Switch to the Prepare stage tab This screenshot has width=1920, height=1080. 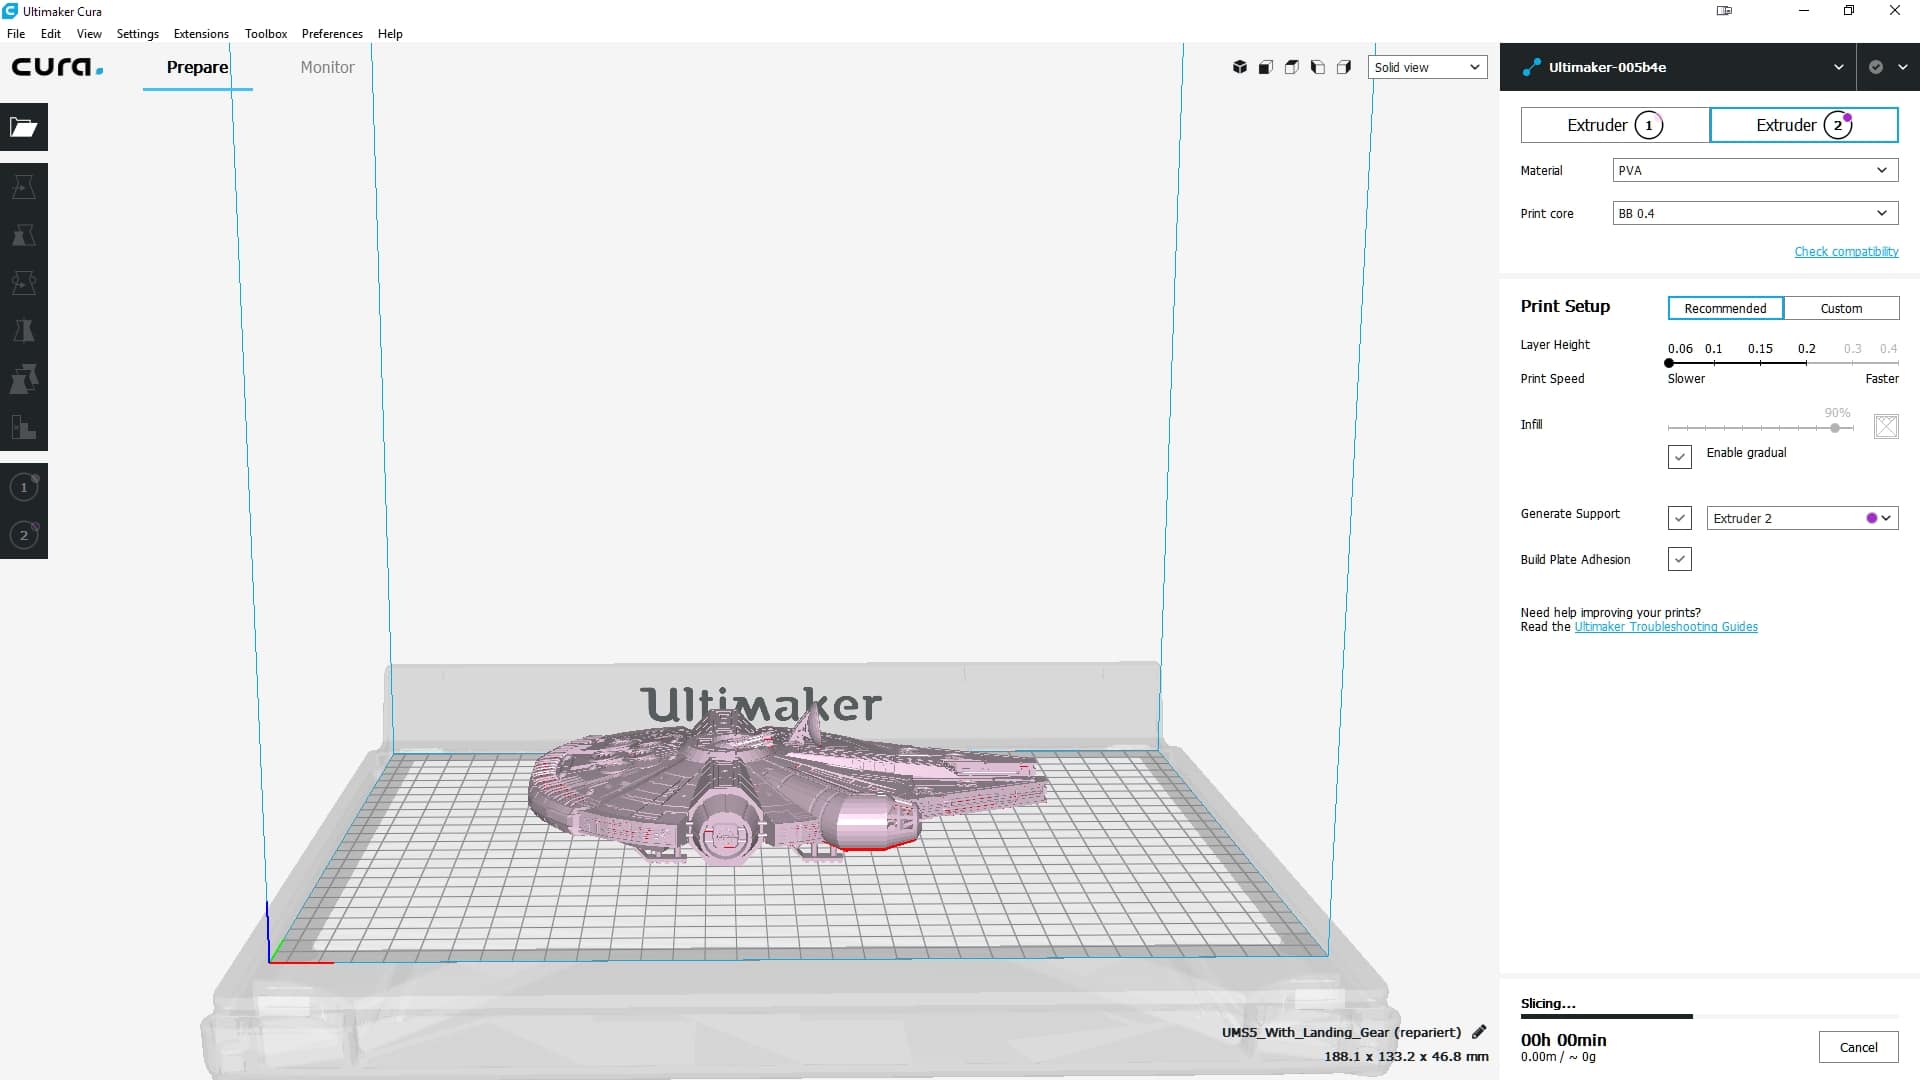pyautogui.click(x=197, y=67)
